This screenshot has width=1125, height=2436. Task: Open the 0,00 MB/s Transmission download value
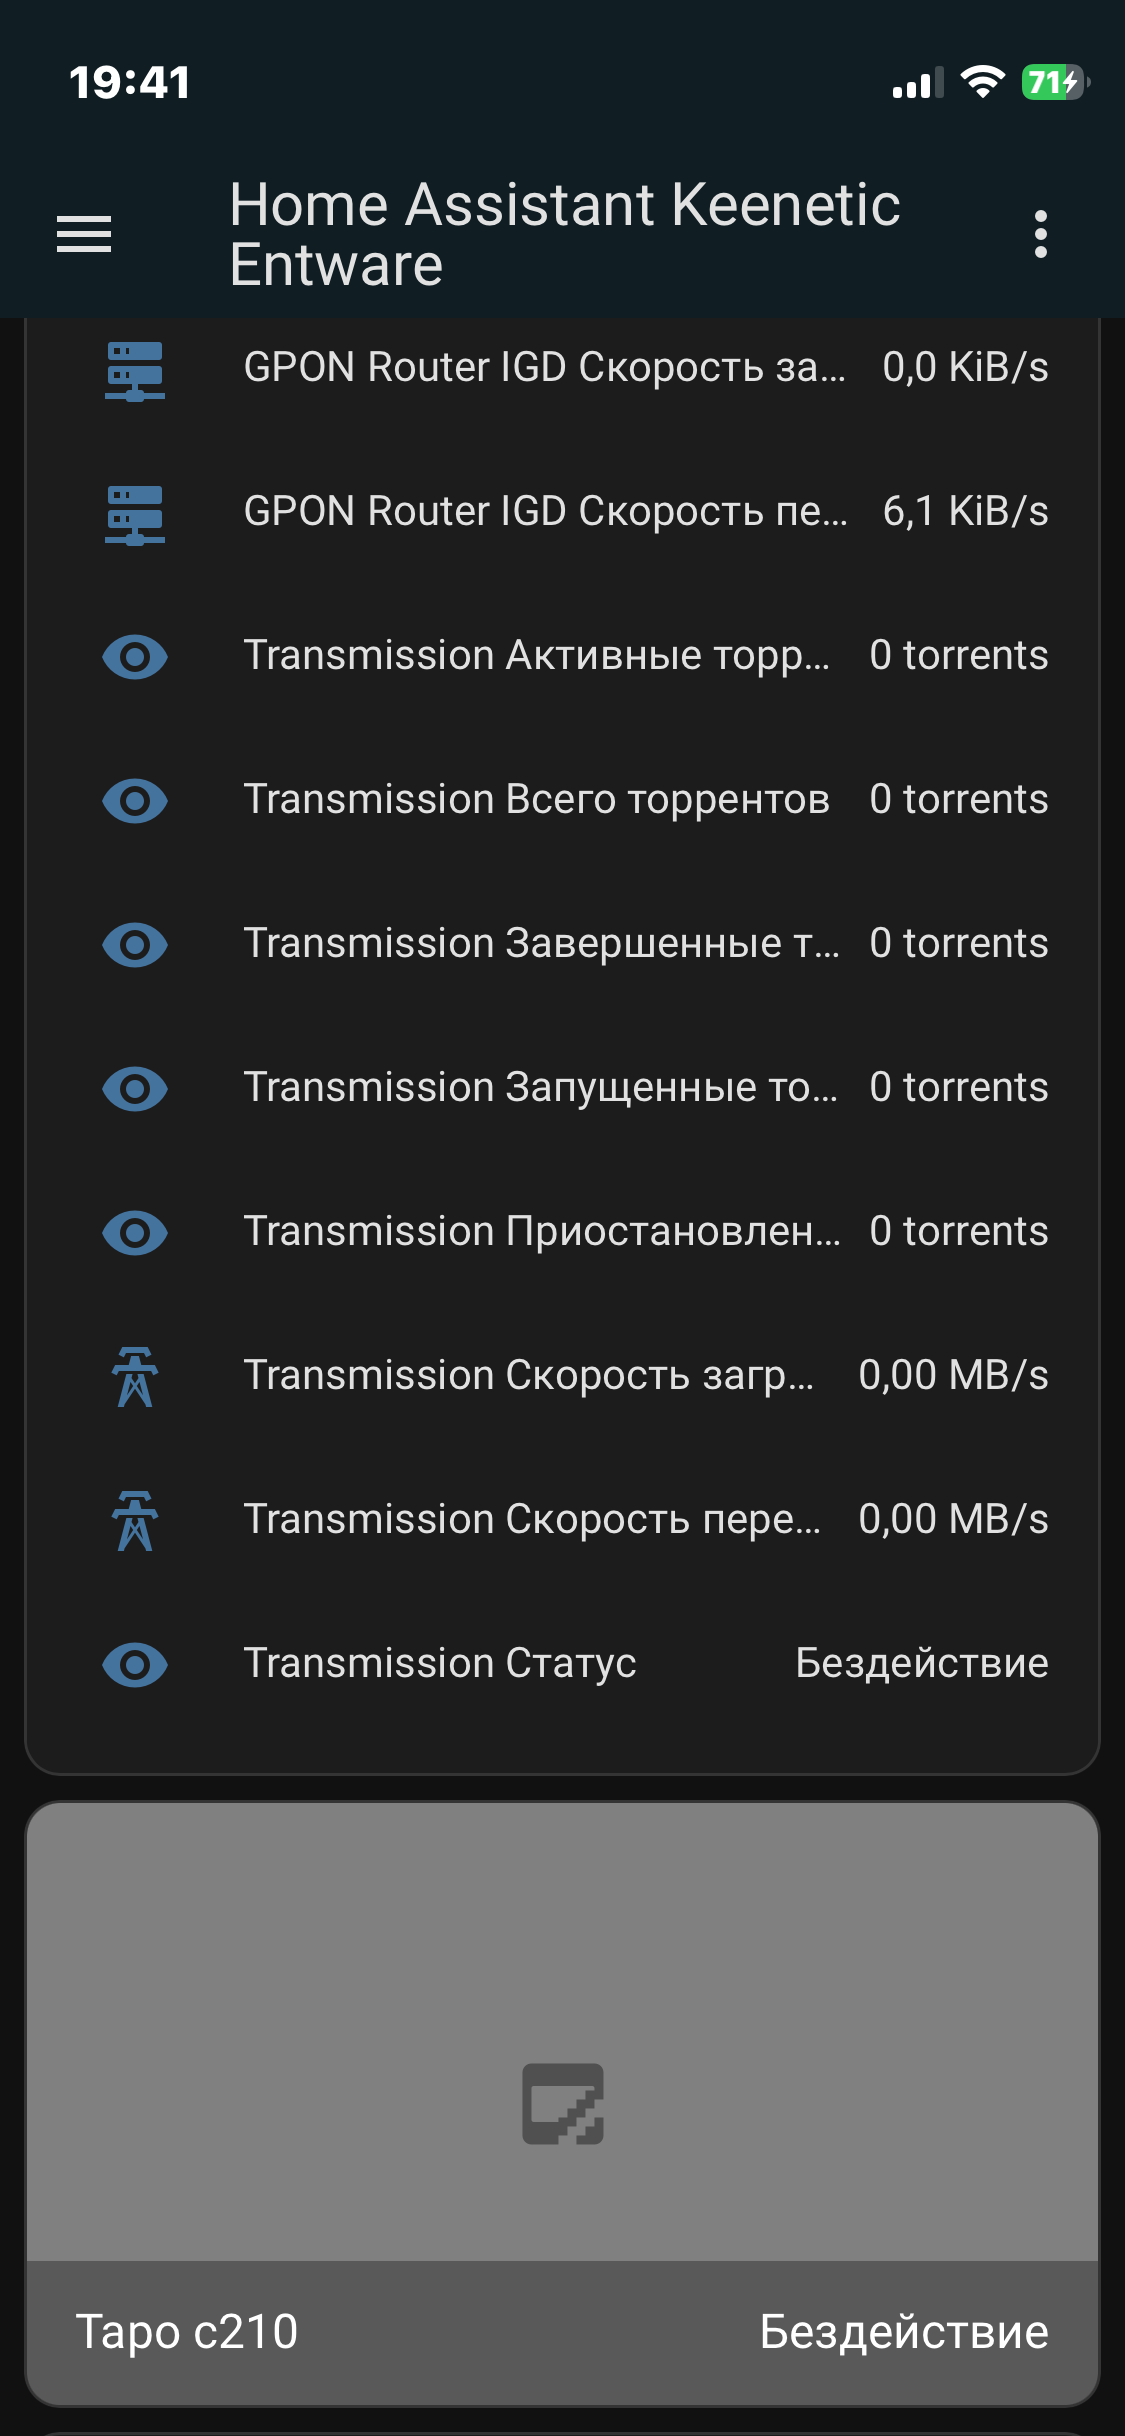click(x=953, y=1376)
